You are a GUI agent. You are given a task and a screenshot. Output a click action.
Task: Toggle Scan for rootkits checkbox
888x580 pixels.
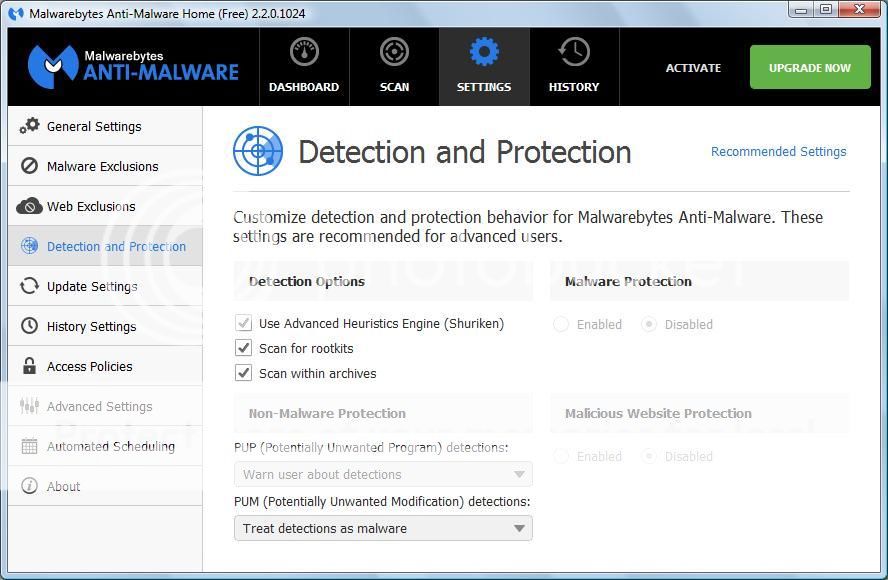coord(243,348)
